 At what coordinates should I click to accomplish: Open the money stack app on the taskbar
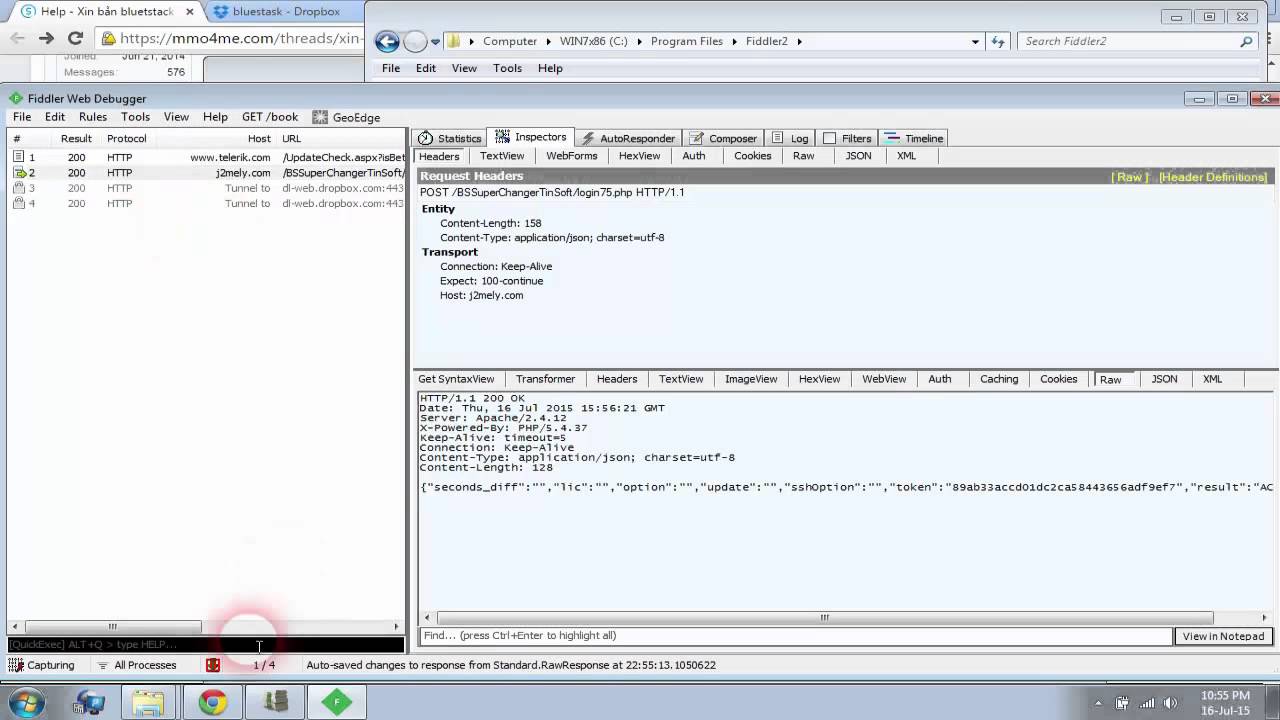click(x=275, y=703)
